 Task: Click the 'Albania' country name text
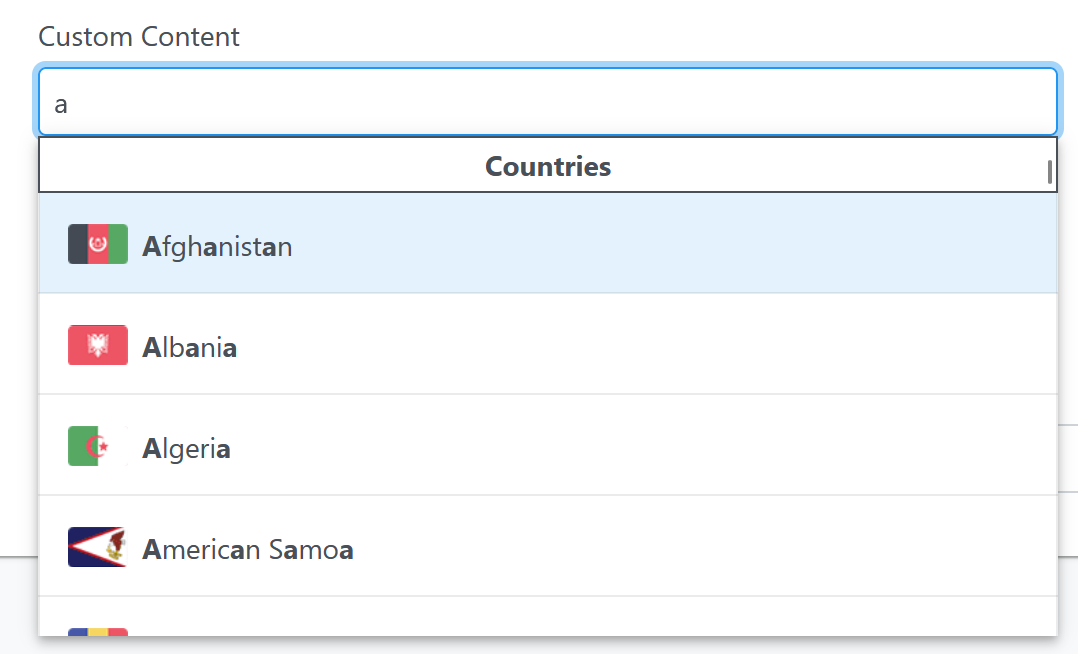[189, 347]
